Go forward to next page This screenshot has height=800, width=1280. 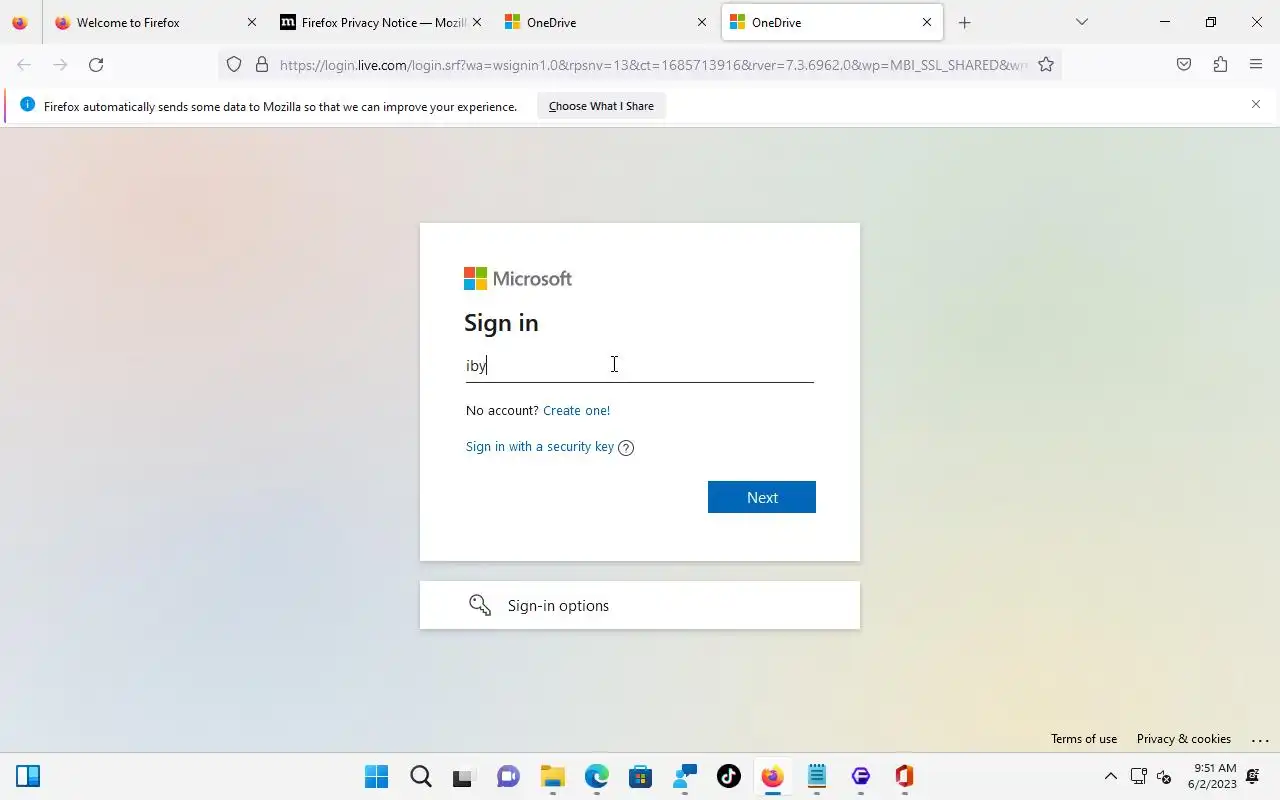tap(60, 65)
